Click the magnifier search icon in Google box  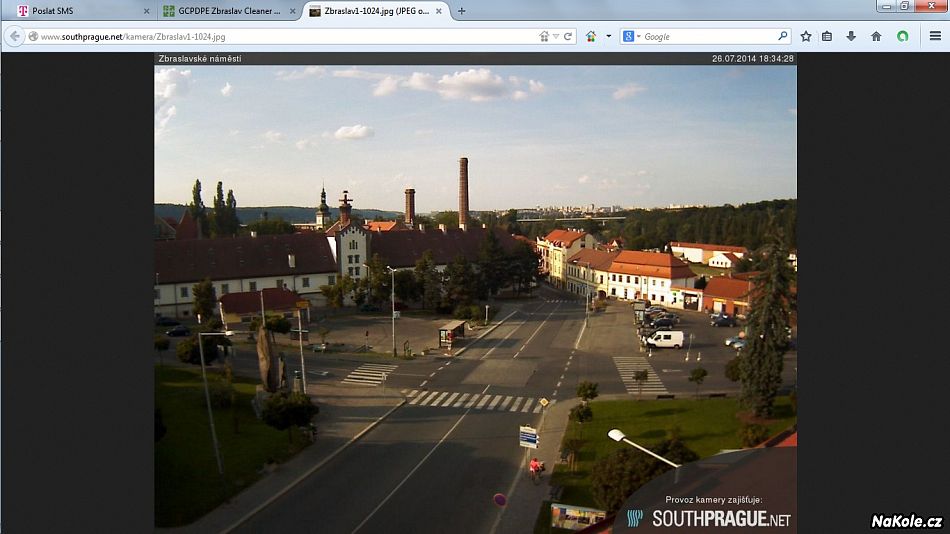tap(783, 36)
